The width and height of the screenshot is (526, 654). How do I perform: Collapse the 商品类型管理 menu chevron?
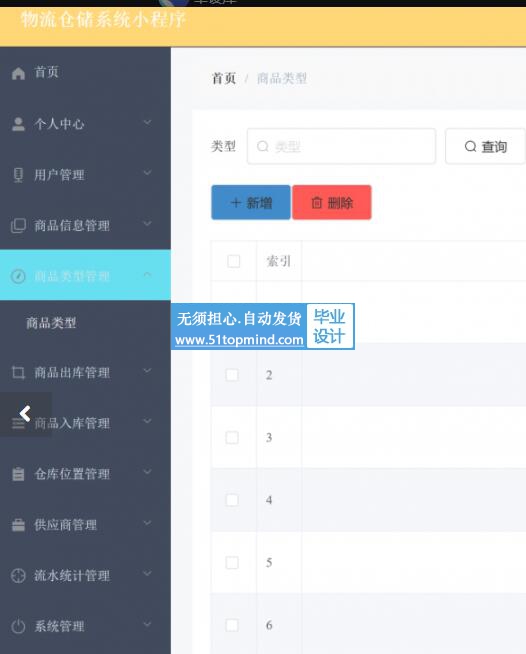pos(147,274)
